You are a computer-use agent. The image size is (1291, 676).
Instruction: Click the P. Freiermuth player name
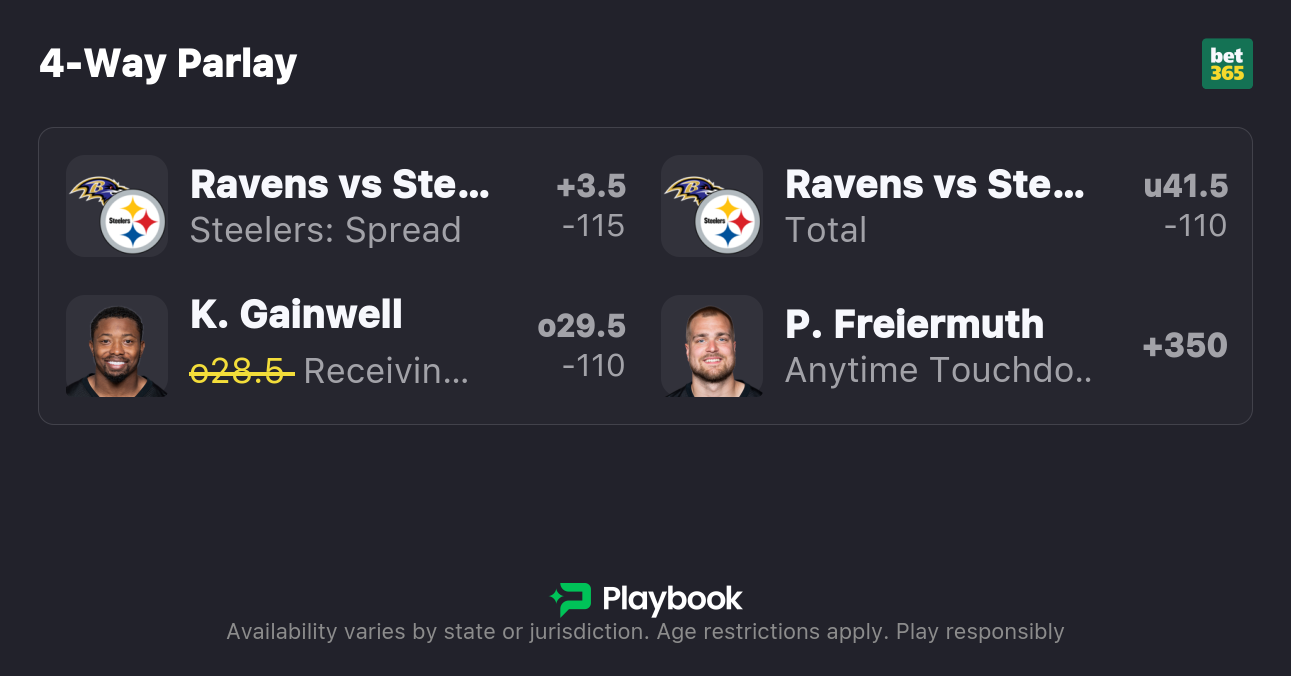(x=914, y=324)
